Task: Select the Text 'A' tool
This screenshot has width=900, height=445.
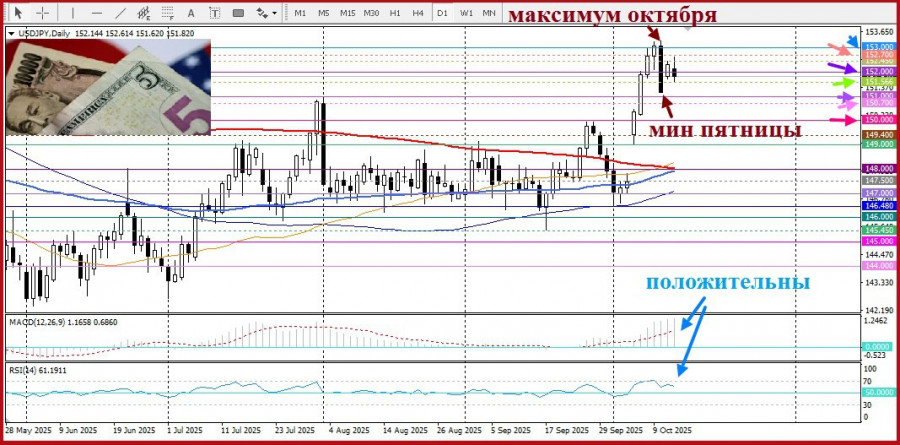Action: pyautogui.click(x=191, y=12)
